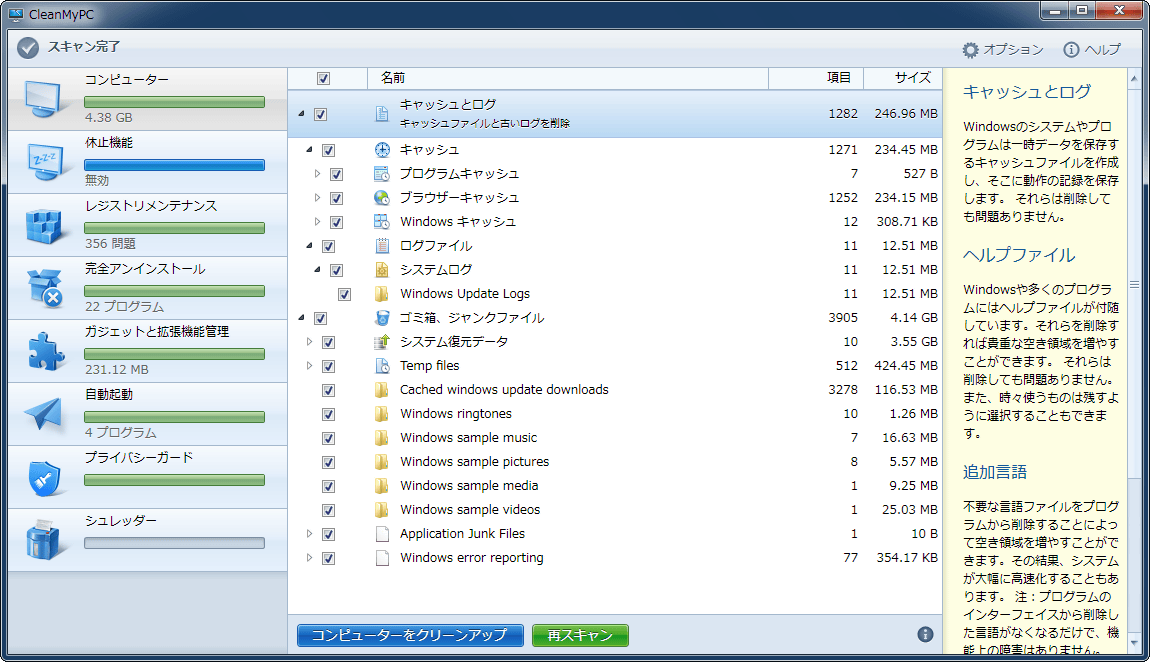This screenshot has width=1150, height=662.
Task: Collapse the キャッシュとログ group
Action: 301,114
